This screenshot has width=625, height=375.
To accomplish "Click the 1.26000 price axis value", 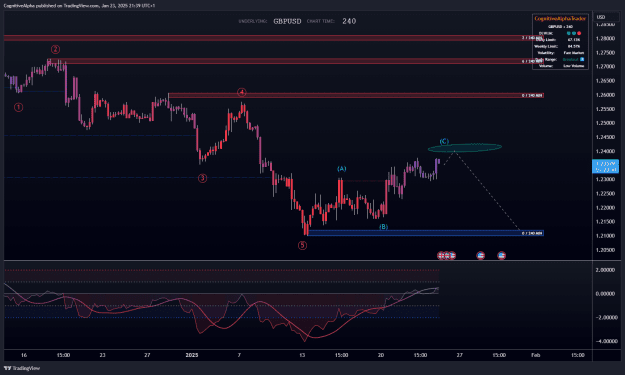I will click(x=605, y=95).
